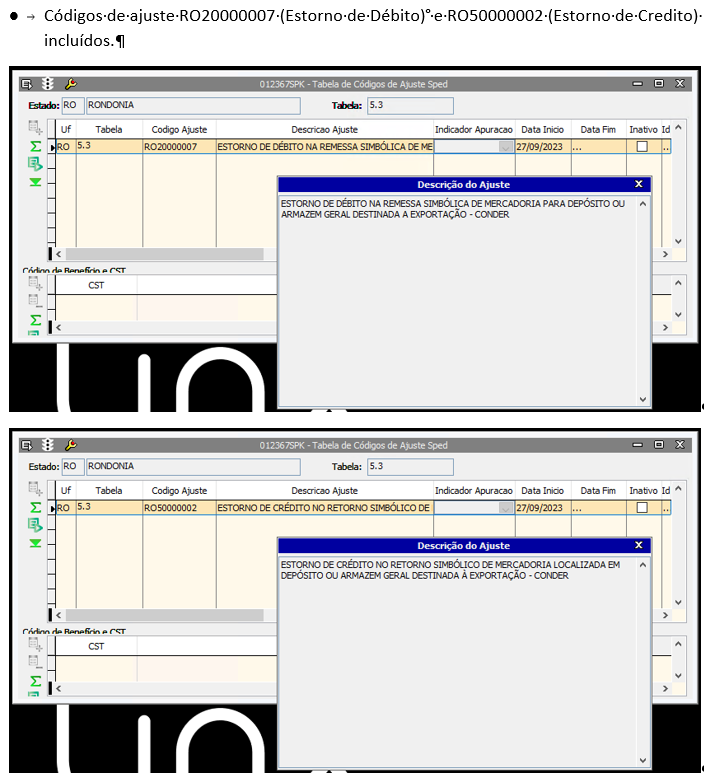Select the 'ESTORNO DE DÉBITO NA REMESSA SIMBÓLICA' description cell
This screenshot has height=775, width=704.
click(325, 147)
